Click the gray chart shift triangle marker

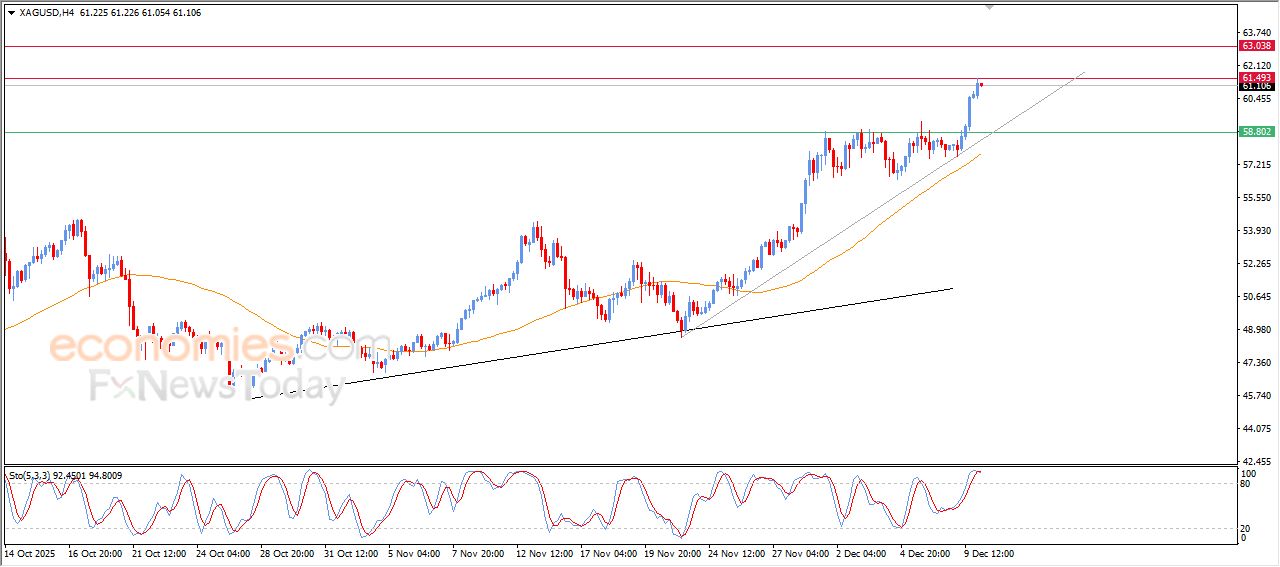pyautogui.click(x=989, y=7)
